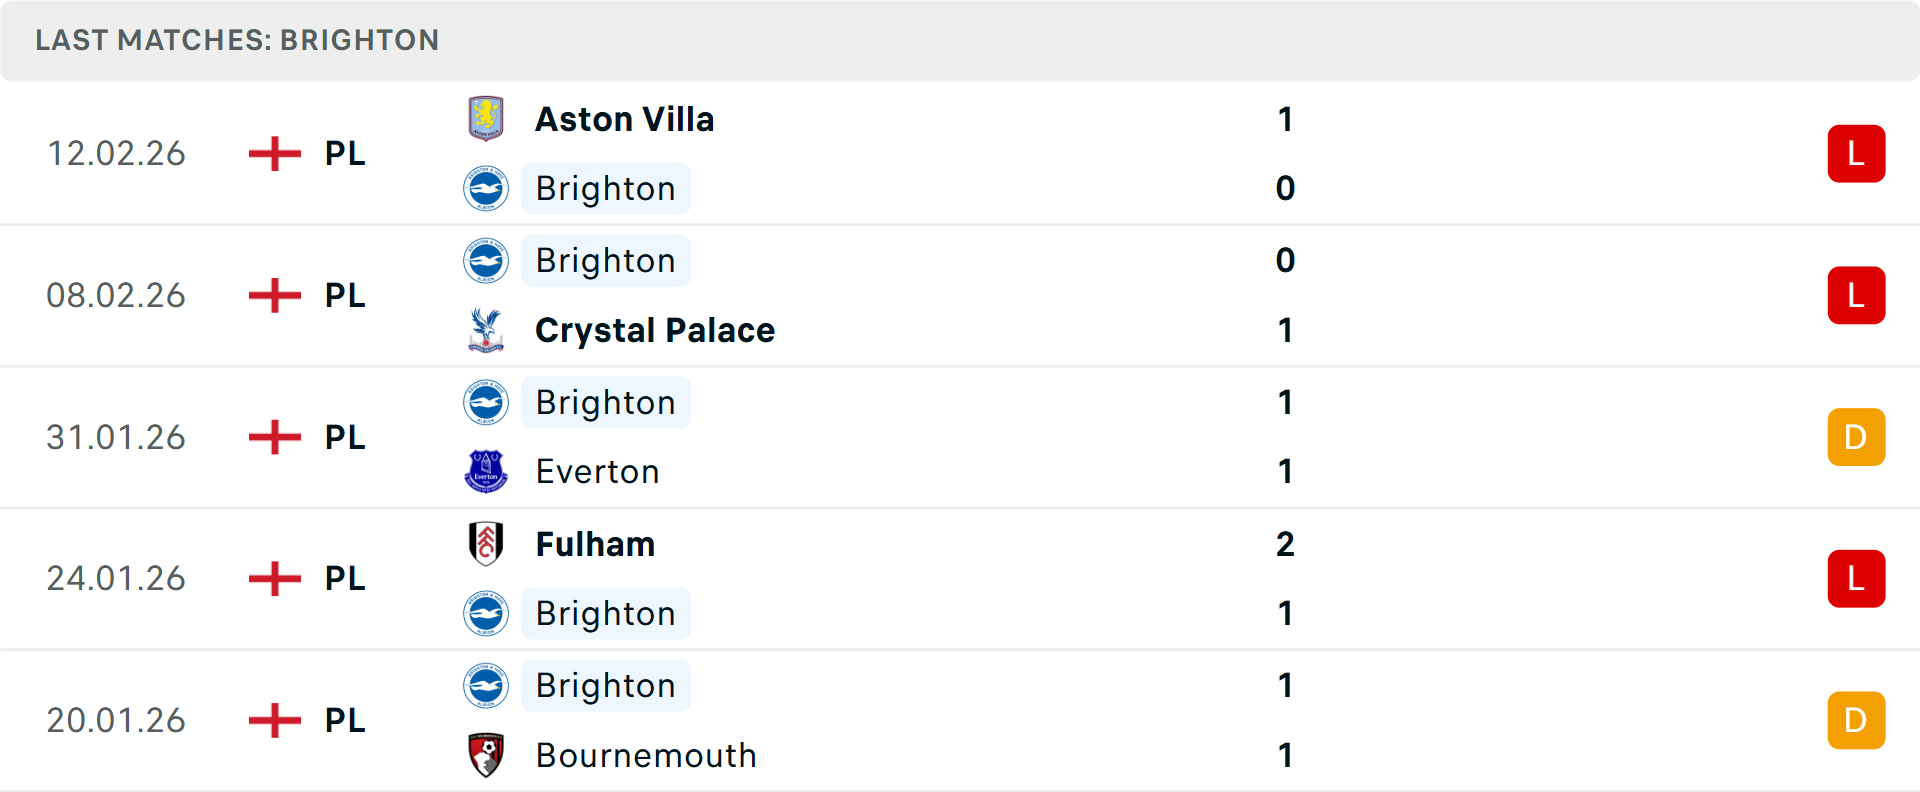1920x792 pixels.
Task: Click the highlighted Brighton chip in the Everton row
Action: pos(605,402)
